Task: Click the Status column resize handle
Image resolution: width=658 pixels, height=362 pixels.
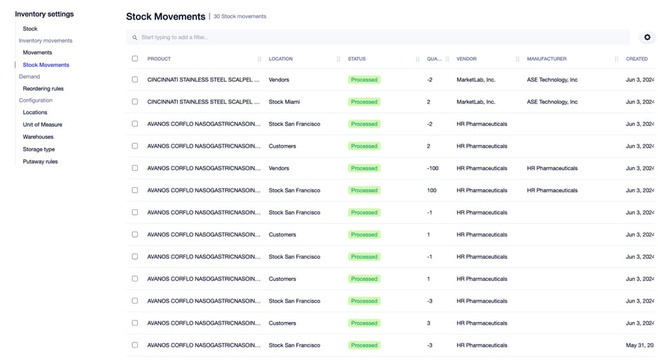Action: point(417,59)
